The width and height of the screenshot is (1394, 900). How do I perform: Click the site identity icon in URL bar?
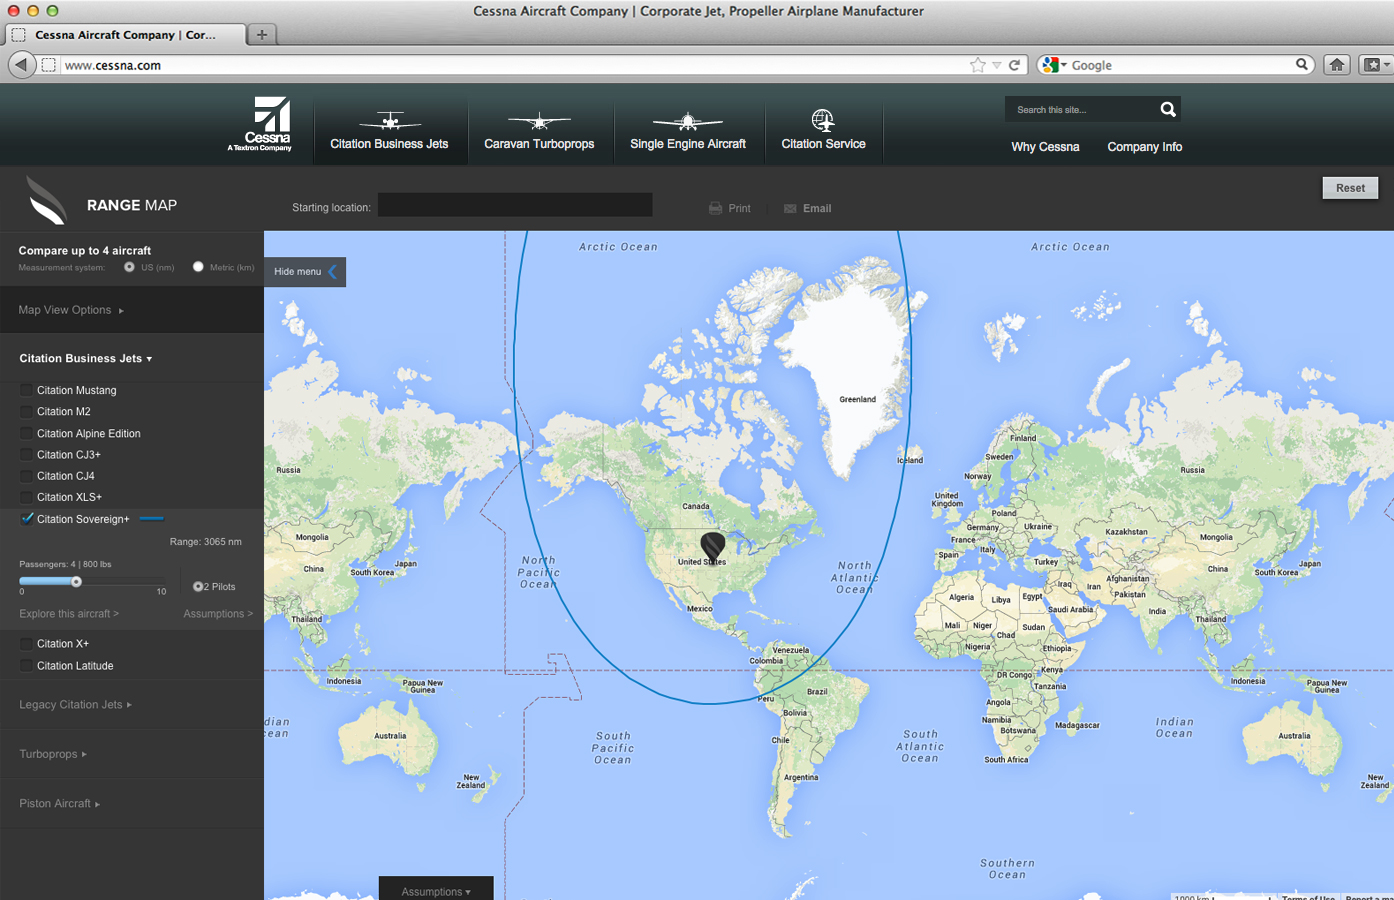tap(48, 65)
